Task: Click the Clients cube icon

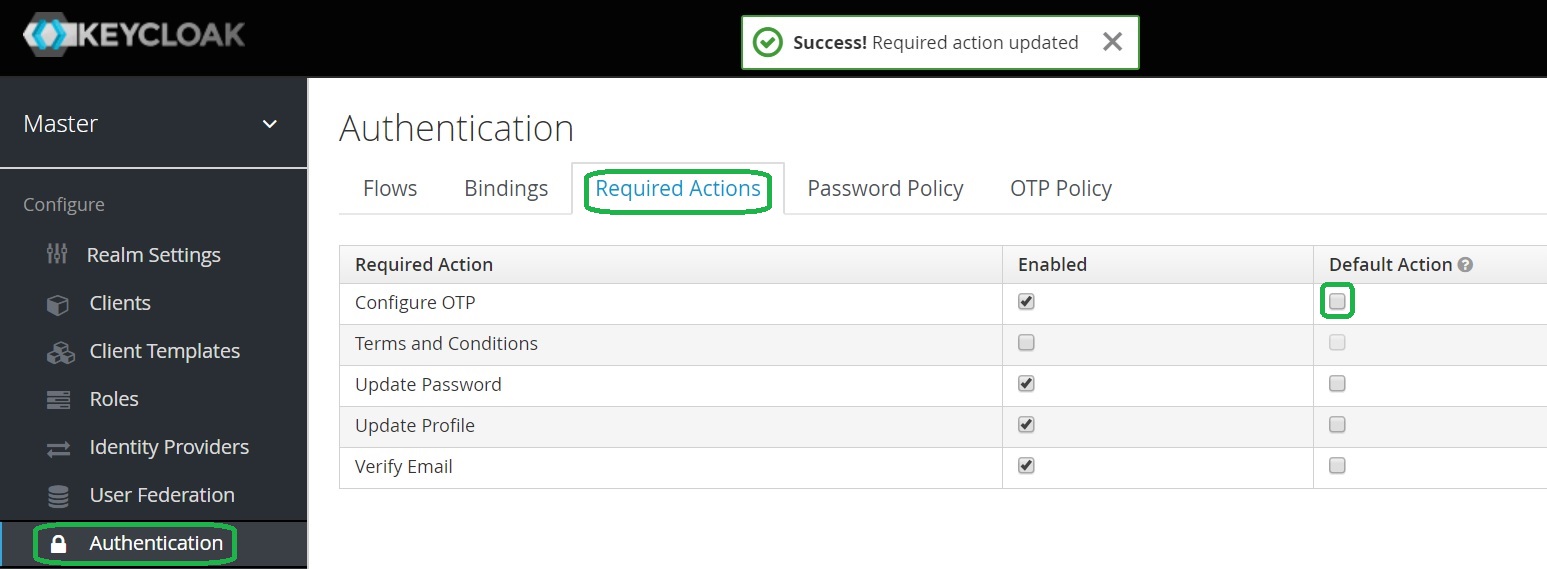Action: click(x=58, y=304)
